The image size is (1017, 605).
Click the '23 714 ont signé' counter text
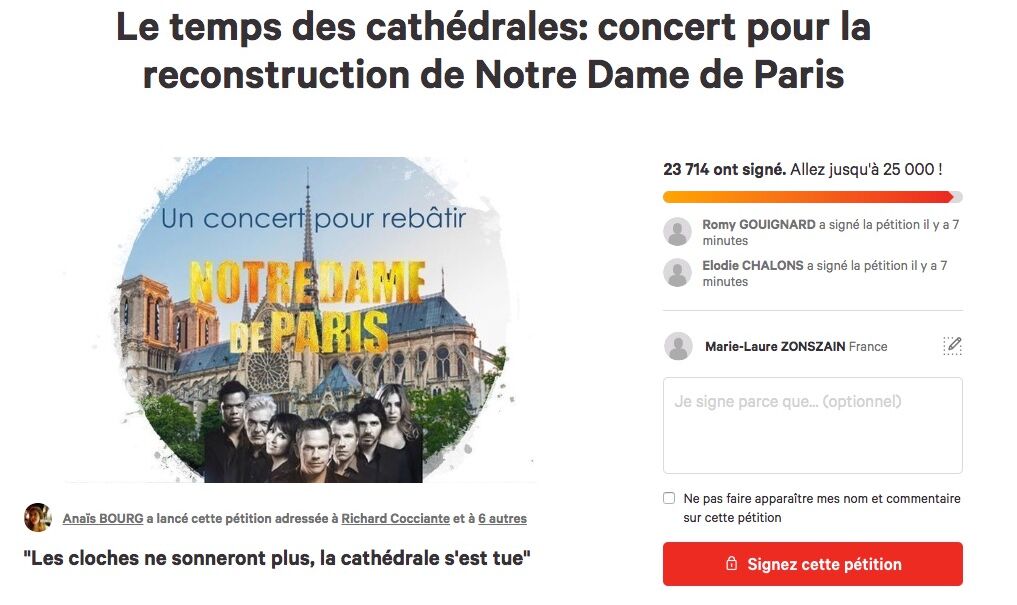click(724, 169)
